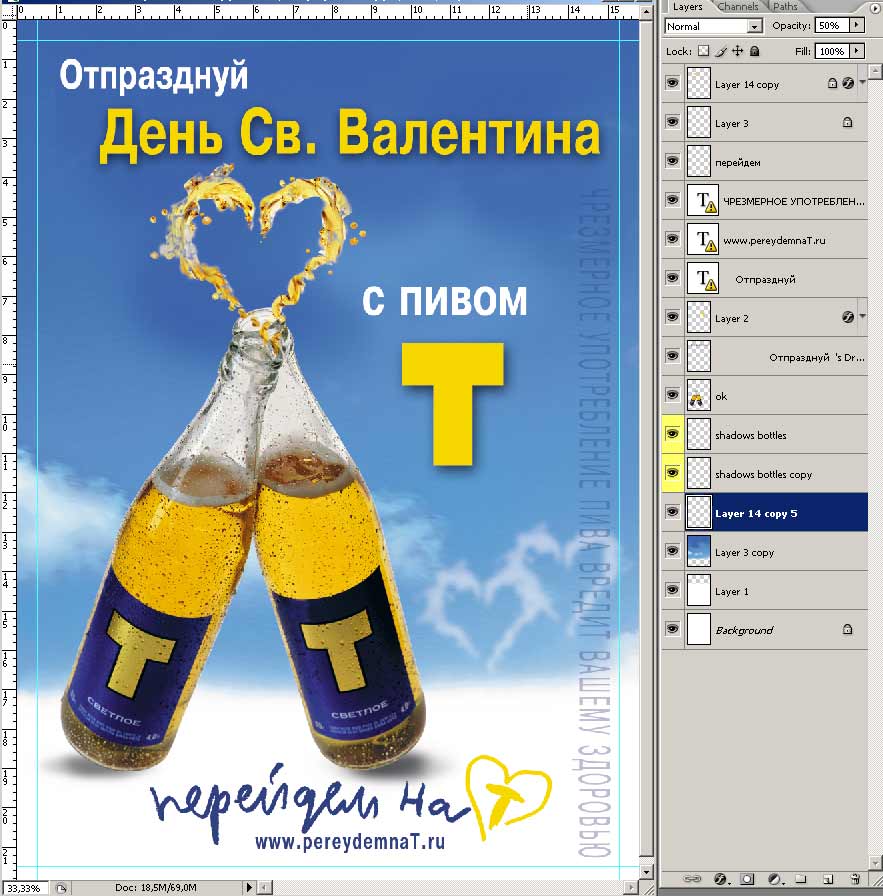Click the lock icon on Background layer
This screenshot has width=883, height=896.
coord(848,629)
